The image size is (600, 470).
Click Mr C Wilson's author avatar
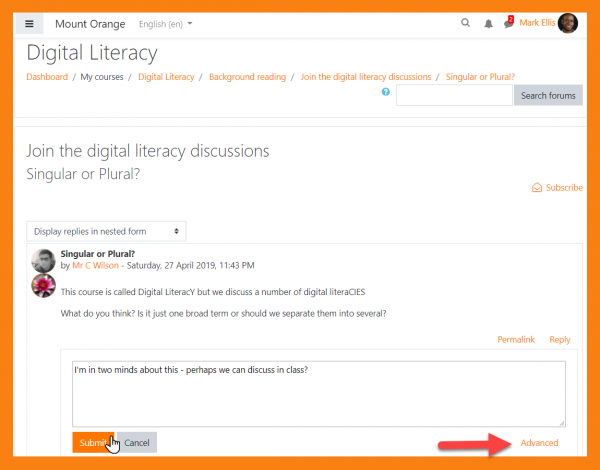click(x=43, y=261)
